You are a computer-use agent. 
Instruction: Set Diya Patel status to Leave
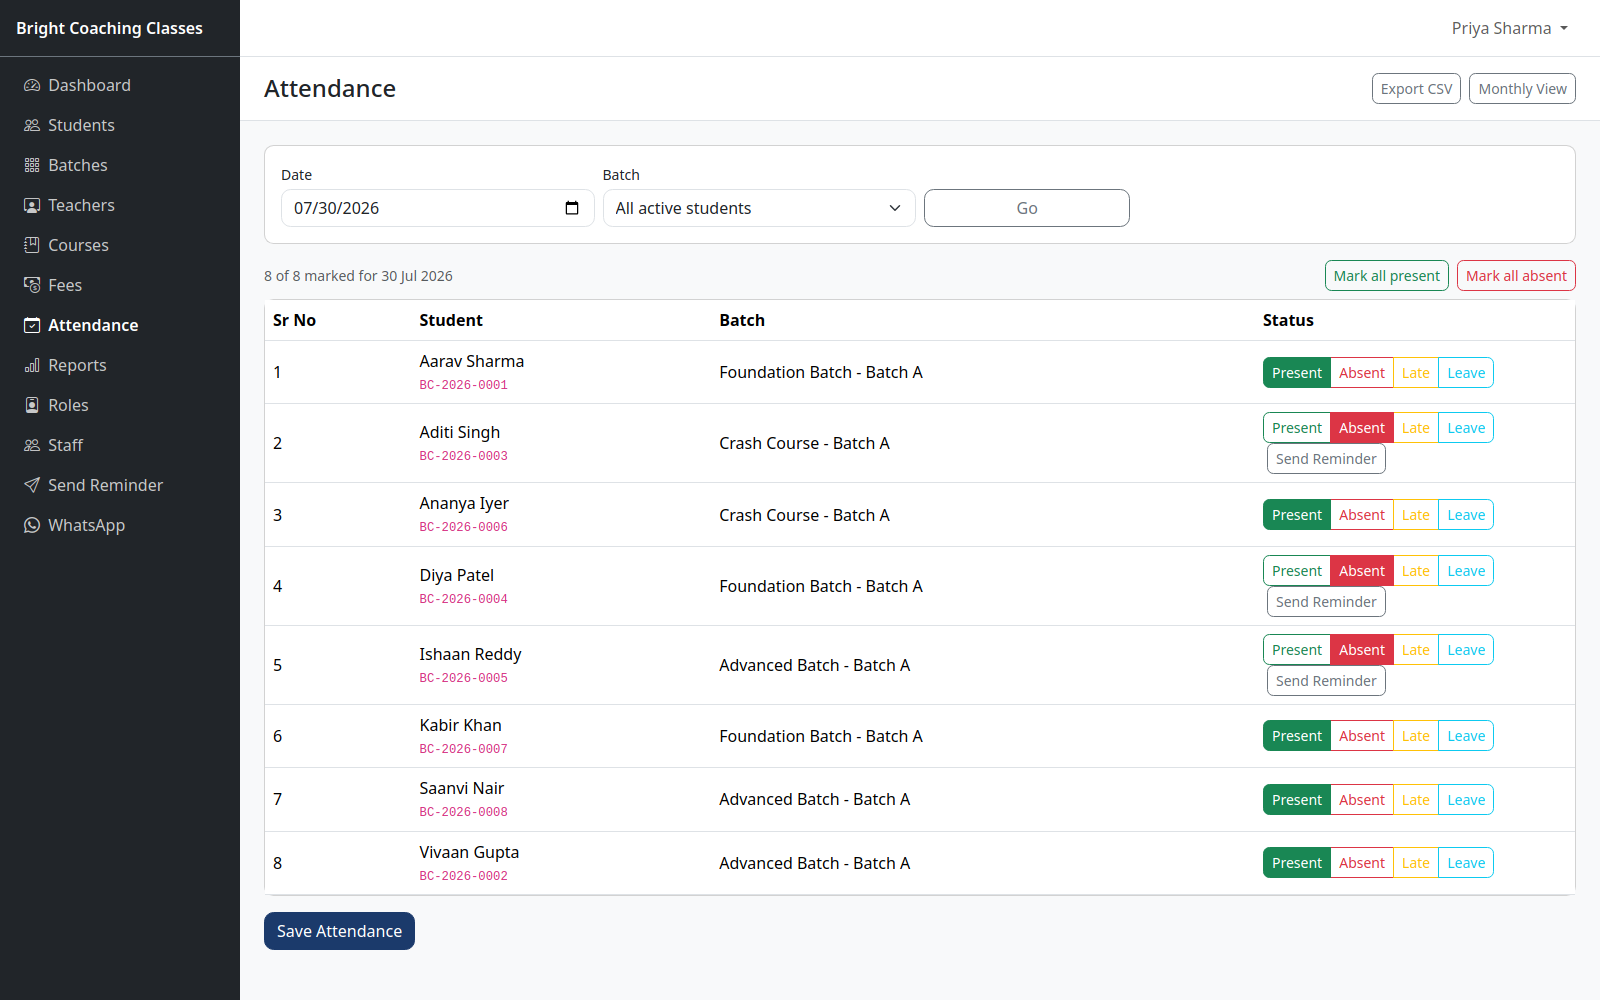pyautogui.click(x=1466, y=571)
